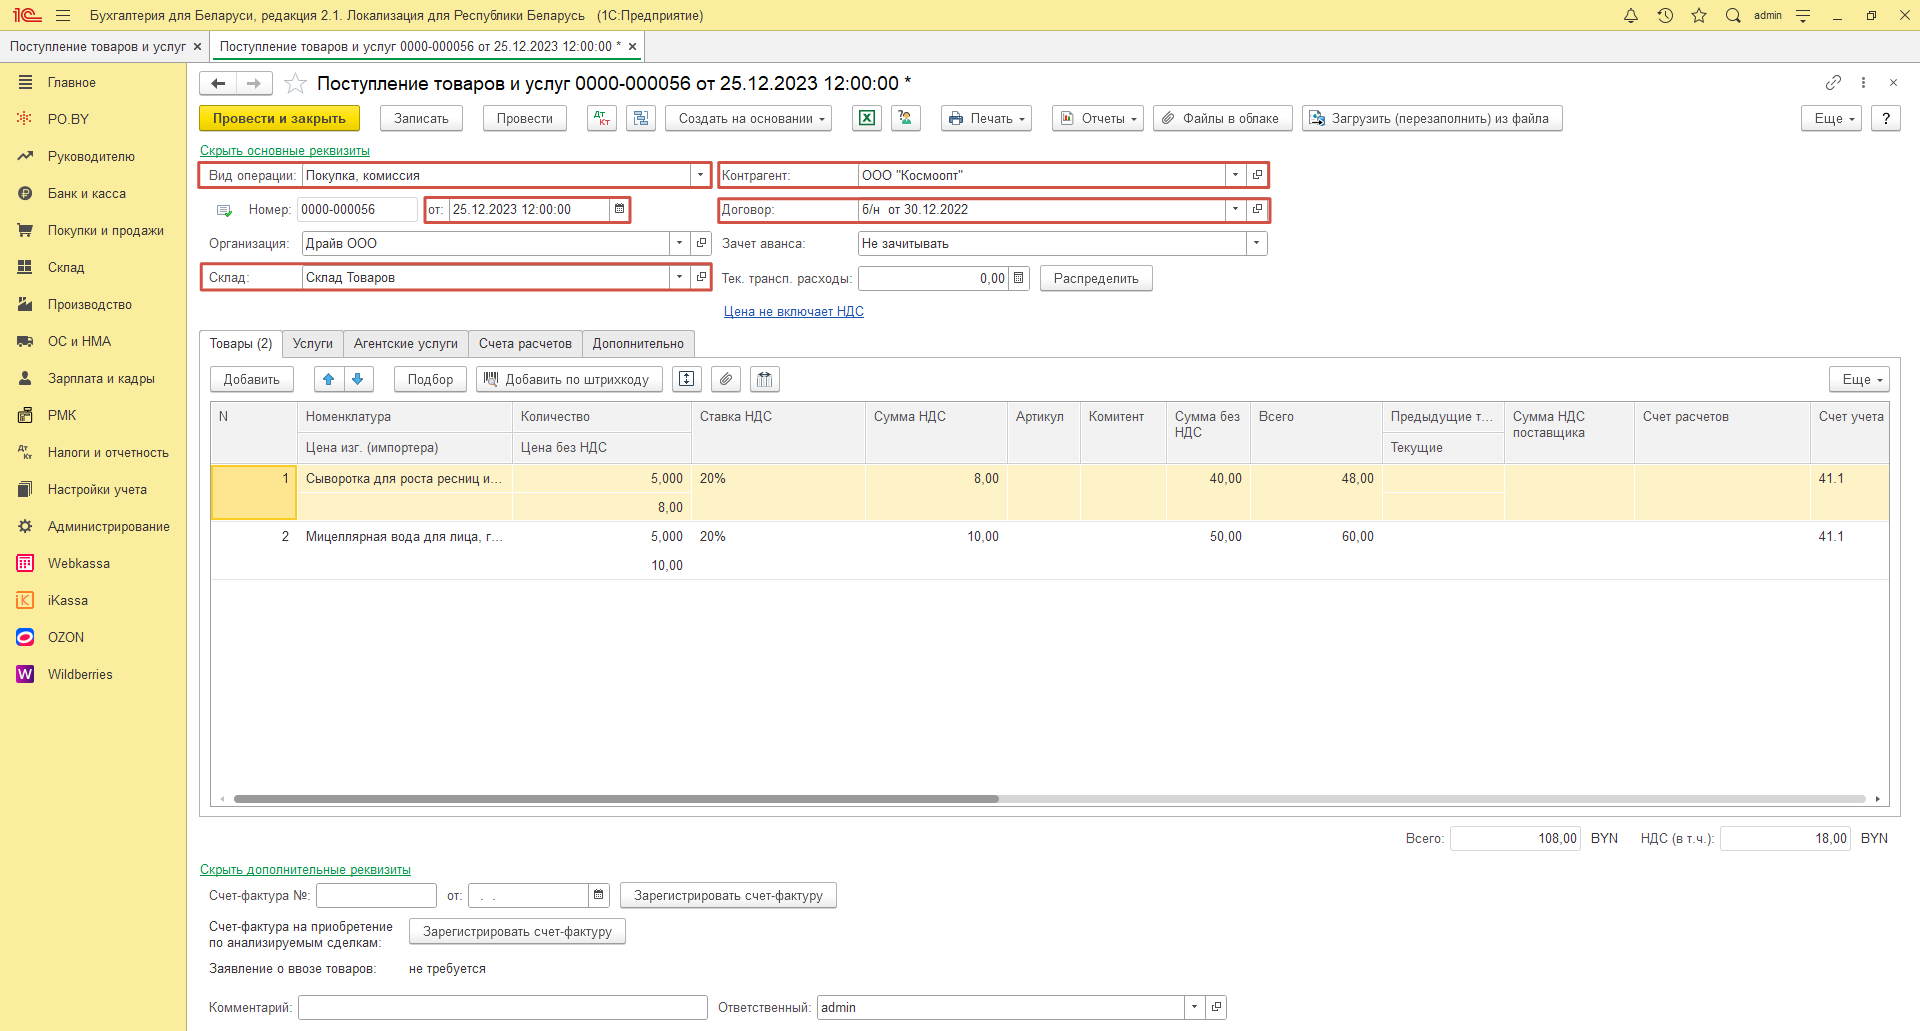This screenshot has width=1920, height=1031.
Task: Switch to Агентские услуги tab
Action: coord(406,343)
